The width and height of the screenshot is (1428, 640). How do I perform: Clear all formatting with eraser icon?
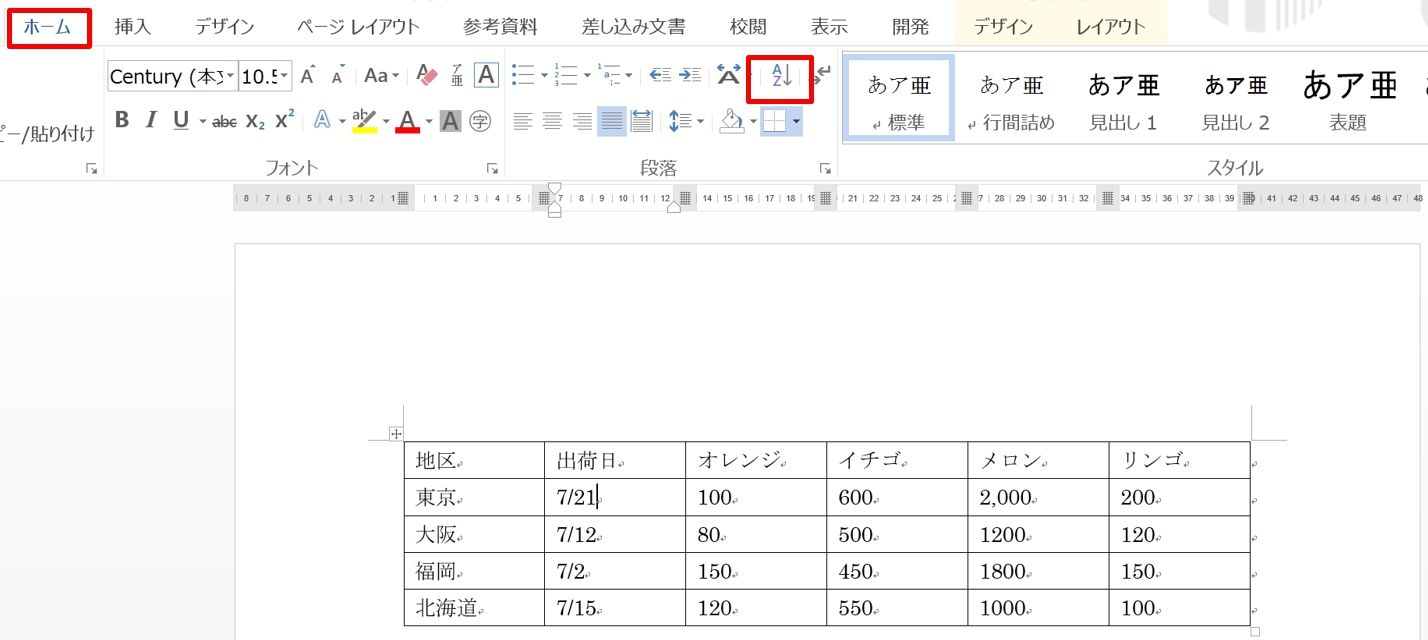pyautogui.click(x=427, y=75)
